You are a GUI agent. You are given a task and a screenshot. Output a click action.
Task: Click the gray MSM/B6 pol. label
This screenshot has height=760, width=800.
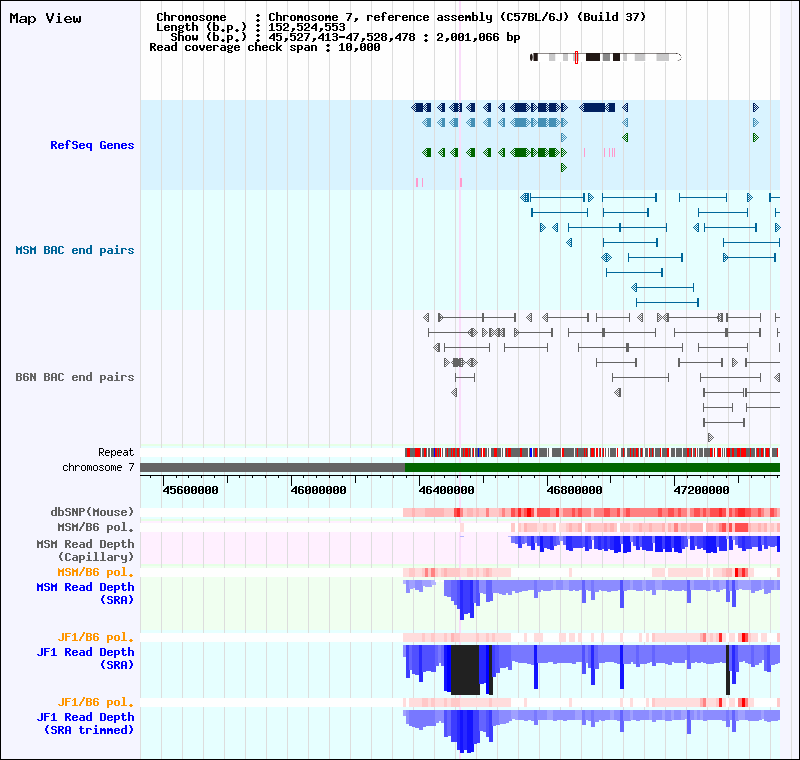(95, 527)
